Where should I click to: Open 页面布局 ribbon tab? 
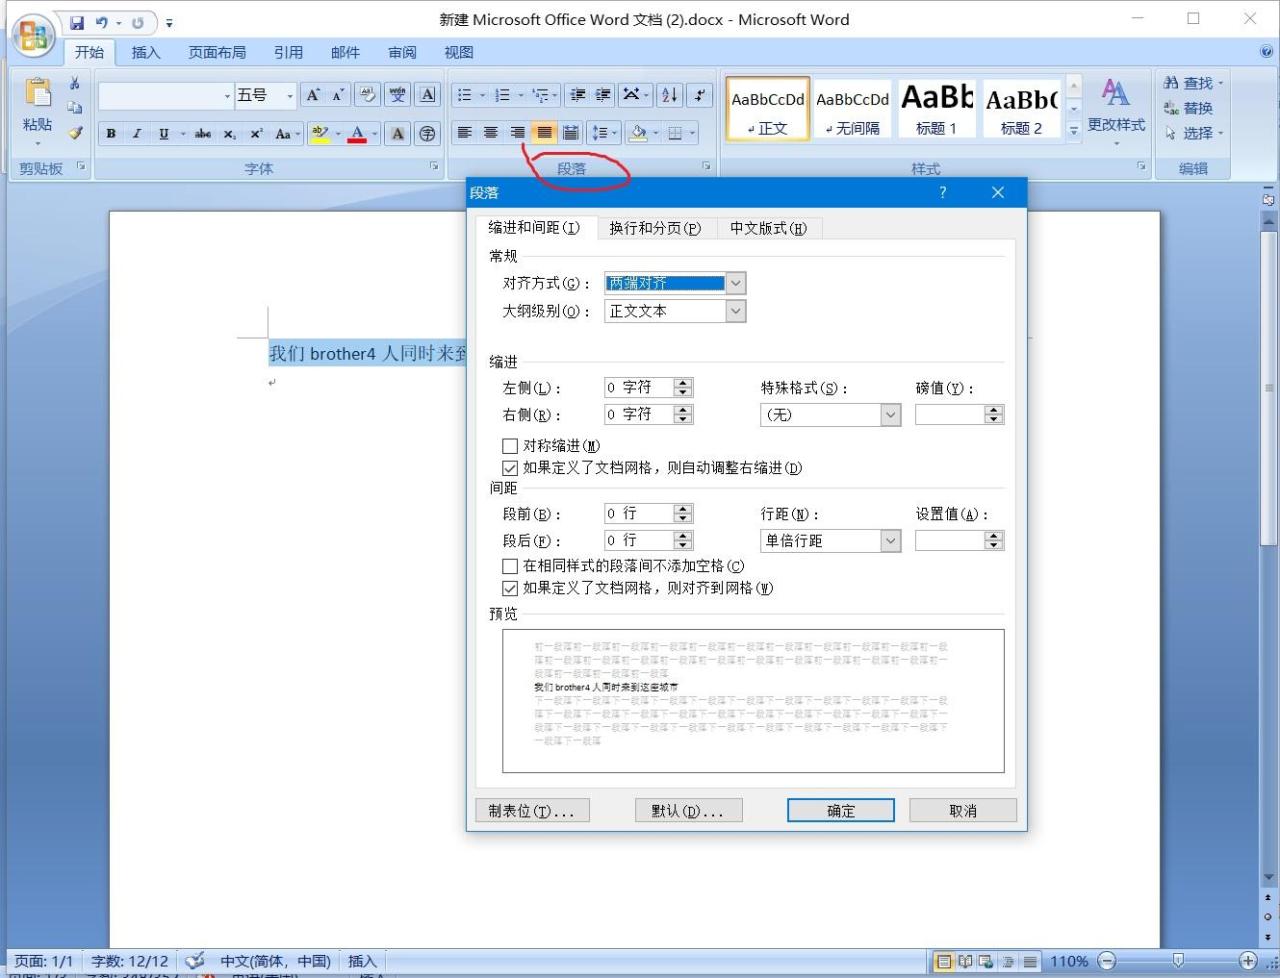217,52
